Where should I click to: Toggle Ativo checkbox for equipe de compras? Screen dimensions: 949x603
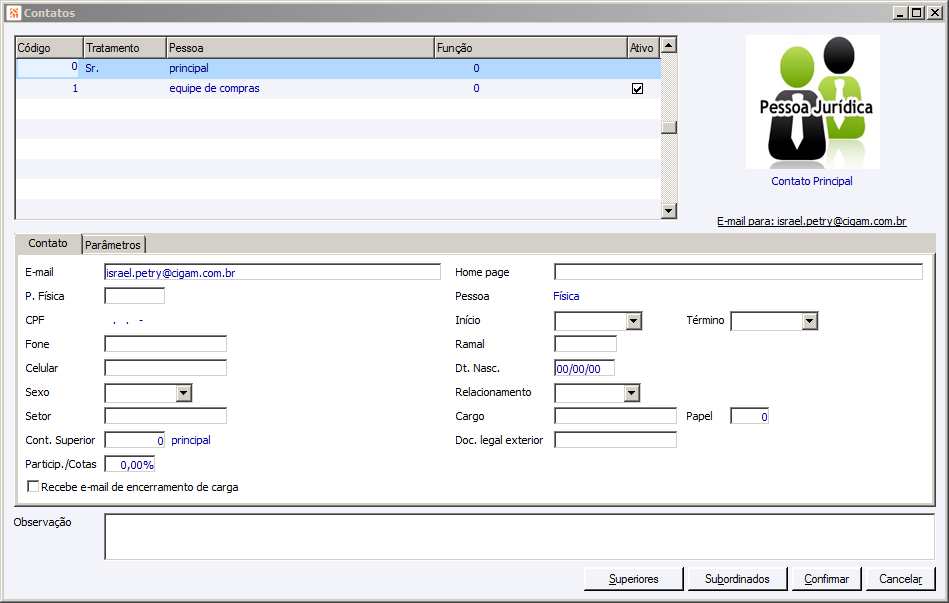pyautogui.click(x=637, y=89)
